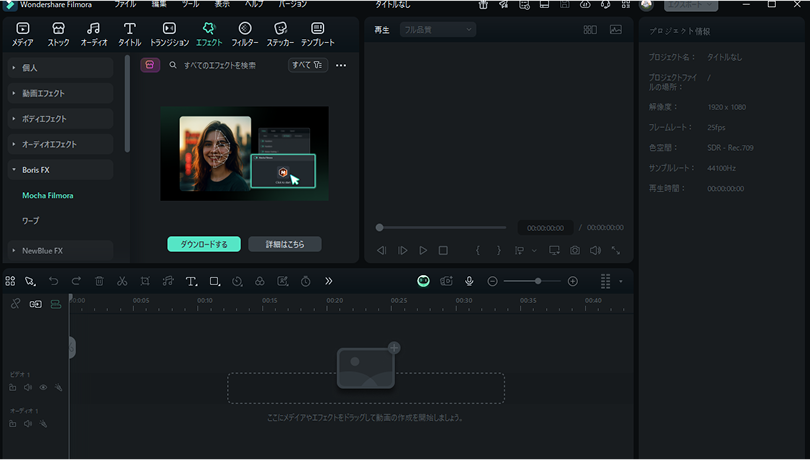
Task: Click the add marker icon in preview controls
Action: [520, 251]
